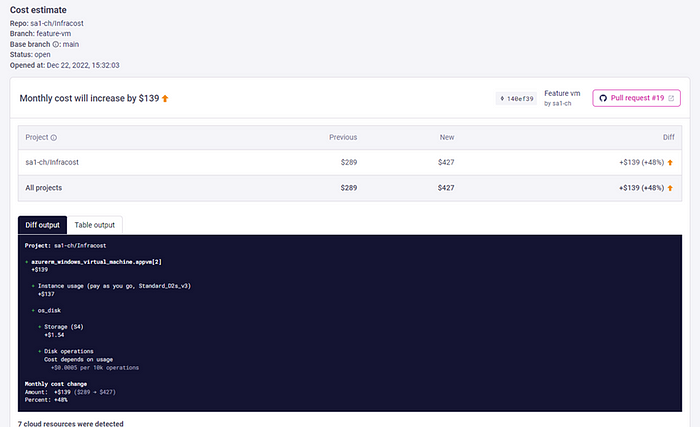
Task: Click +$139 (+48%) in sa1-ch/infracost row
Action: tap(642, 162)
